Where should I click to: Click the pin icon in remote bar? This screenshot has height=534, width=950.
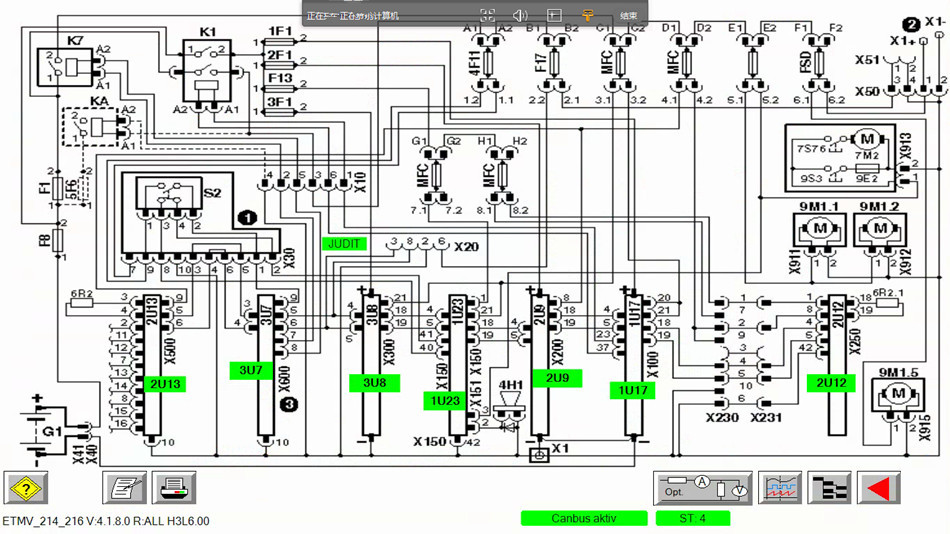click(588, 15)
